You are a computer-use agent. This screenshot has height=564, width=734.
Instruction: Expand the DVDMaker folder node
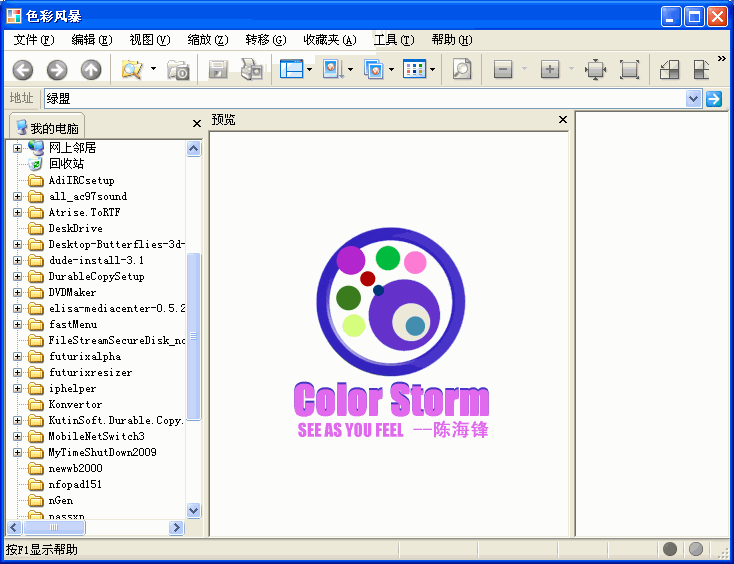pos(17,293)
